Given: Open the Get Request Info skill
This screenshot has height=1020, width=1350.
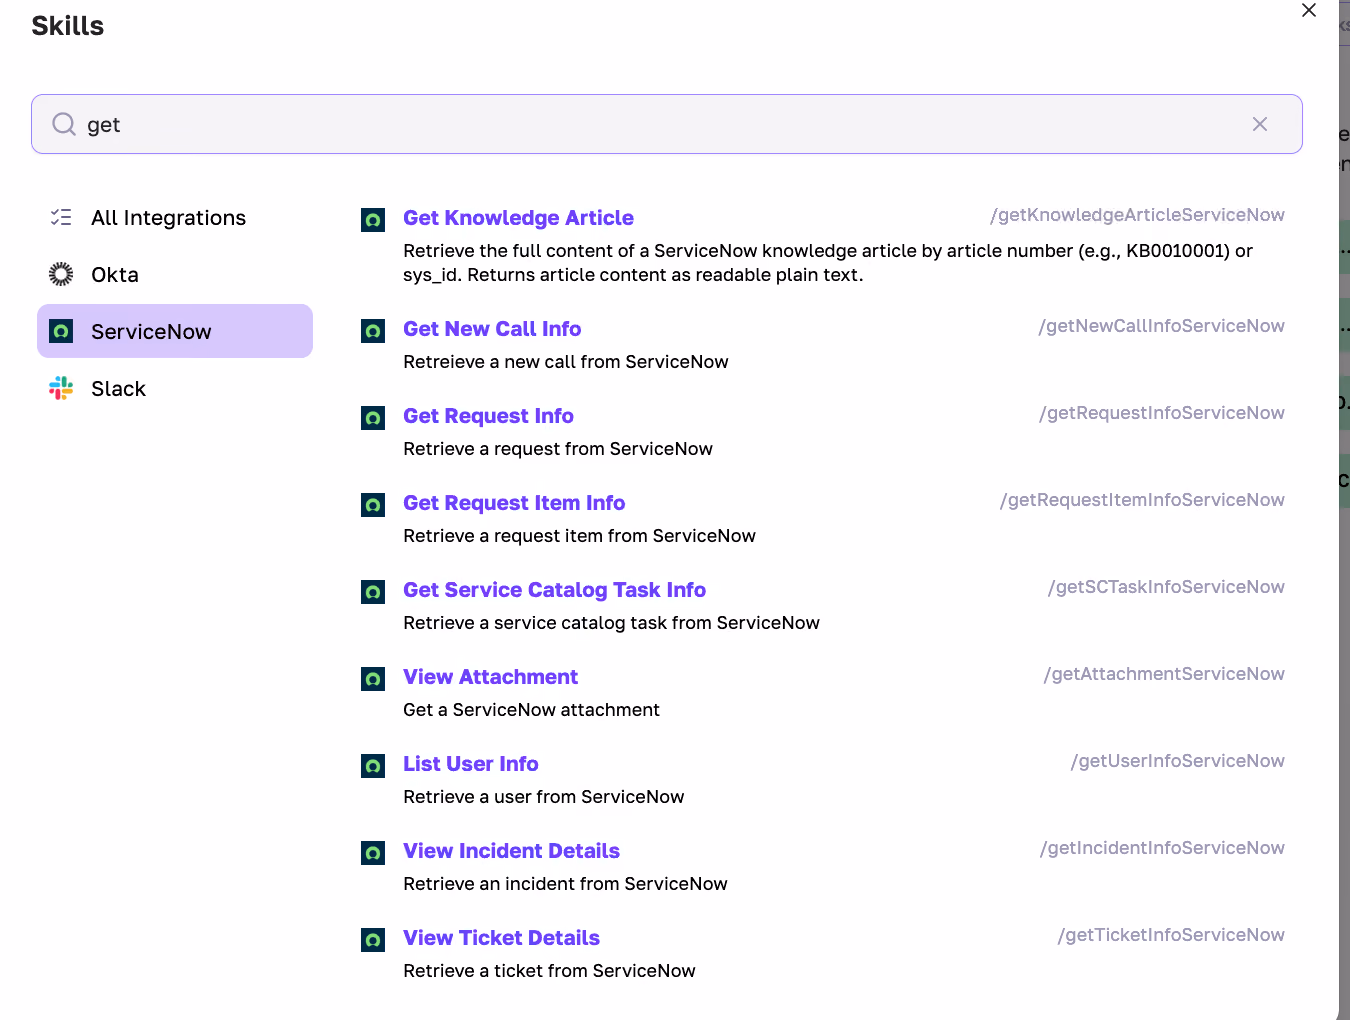Looking at the screenshot, I should (x=488, y=416).
